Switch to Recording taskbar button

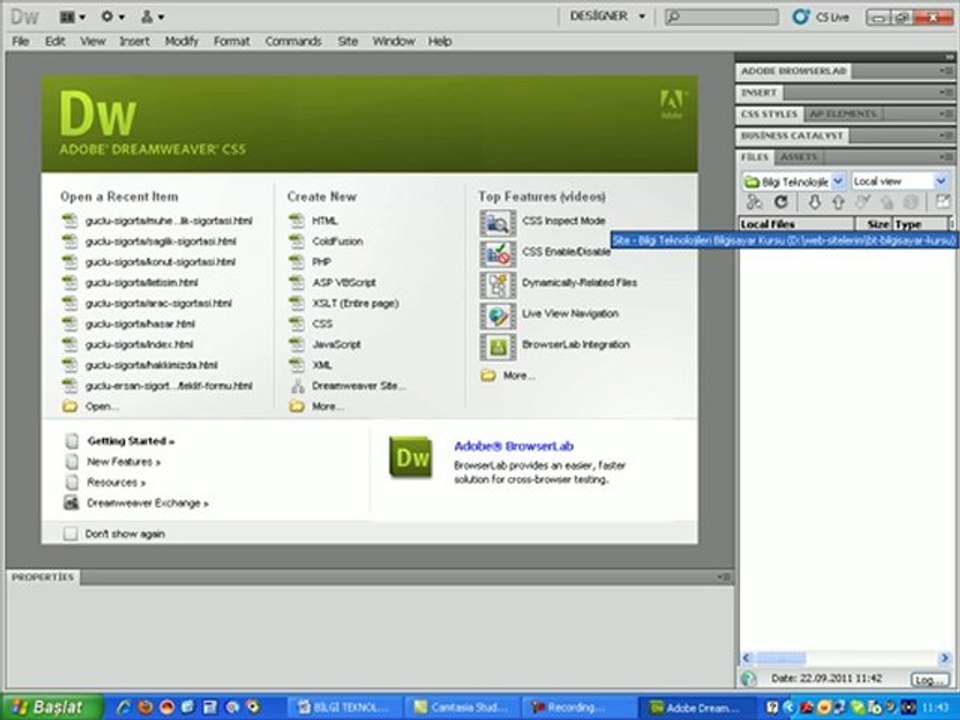[x=579, y=707]
